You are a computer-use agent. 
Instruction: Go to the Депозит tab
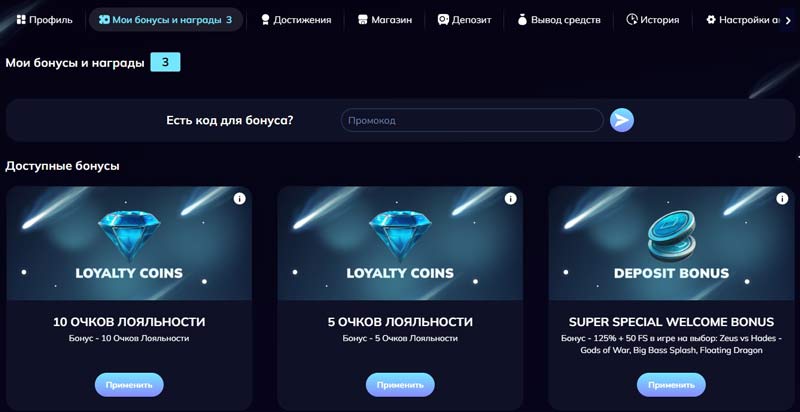465,19
